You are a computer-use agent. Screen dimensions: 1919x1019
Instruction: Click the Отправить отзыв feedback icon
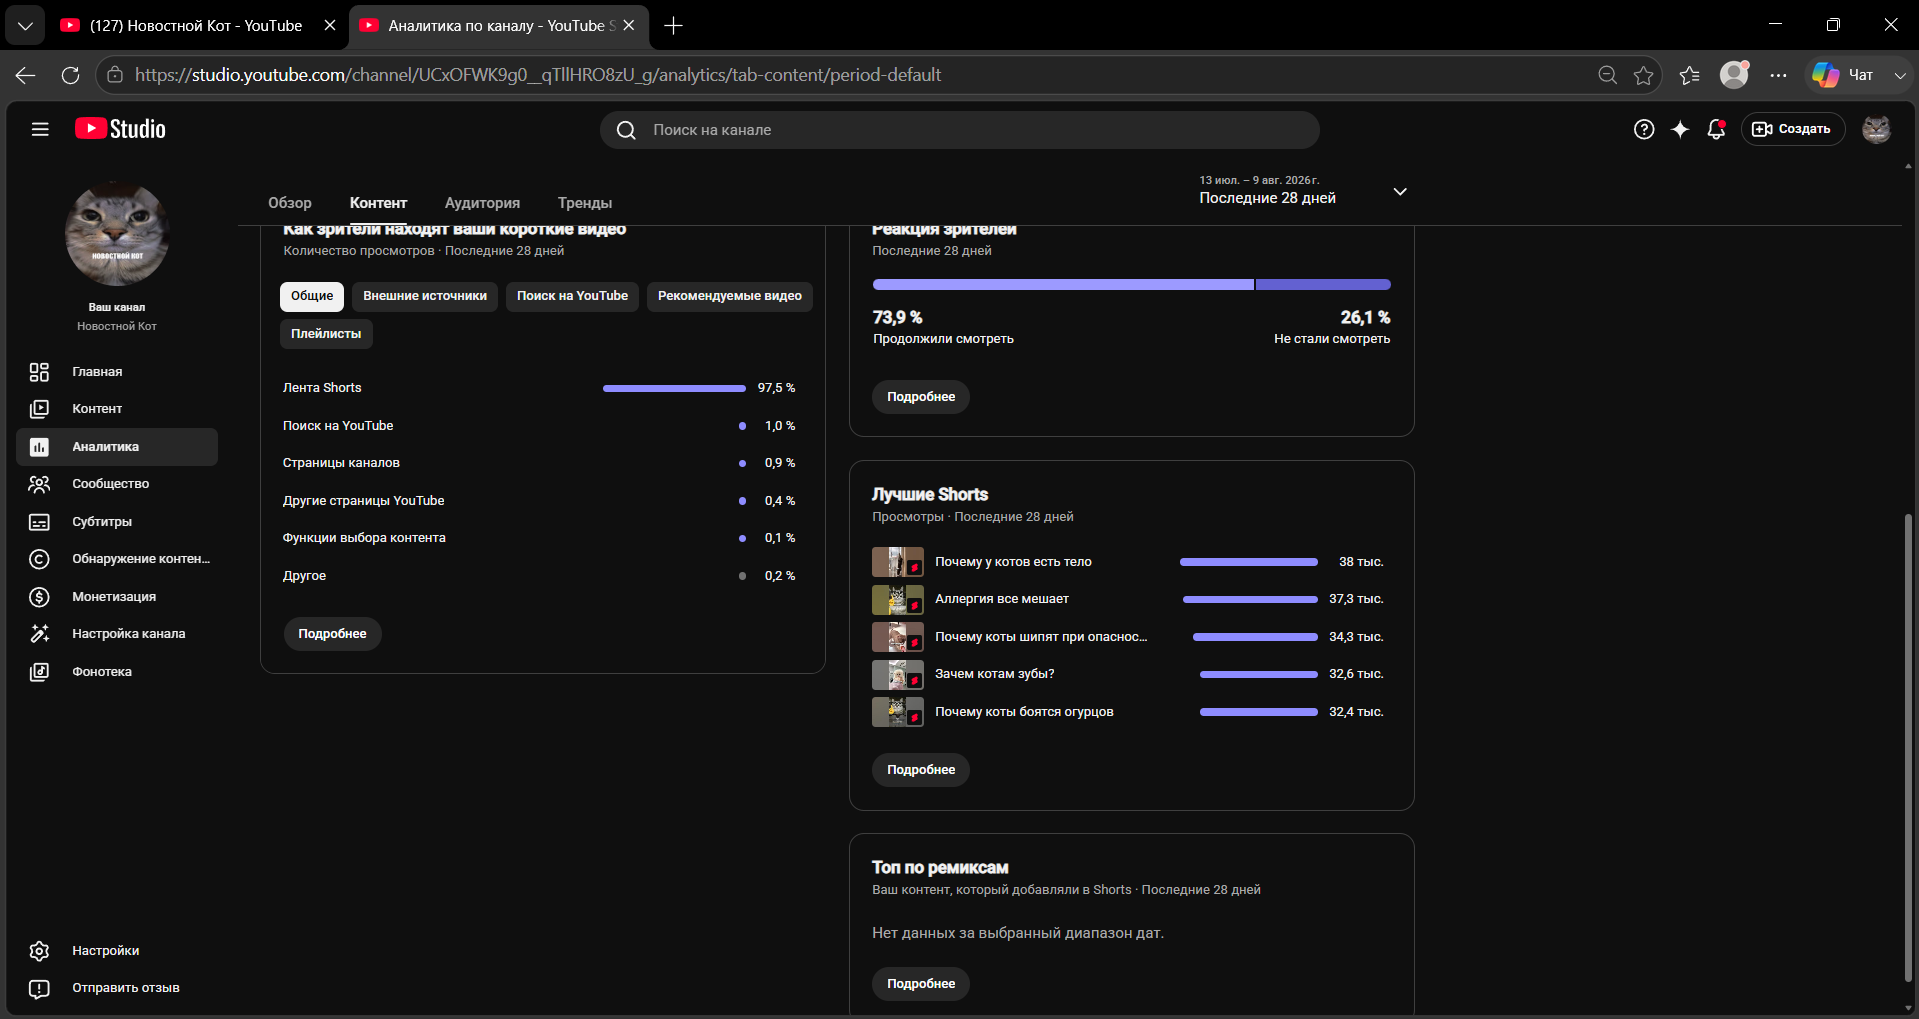[x=39, y=988]
